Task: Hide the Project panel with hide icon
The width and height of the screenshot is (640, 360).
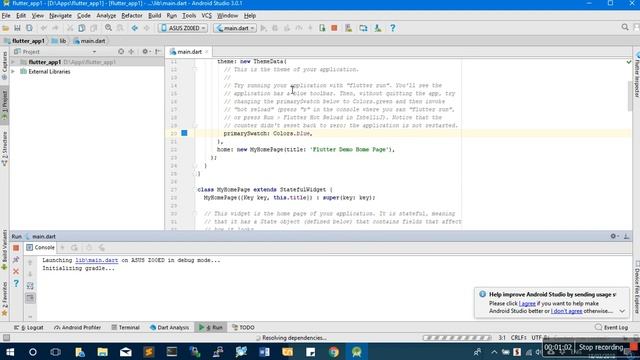Action: [x=158, y=52]
